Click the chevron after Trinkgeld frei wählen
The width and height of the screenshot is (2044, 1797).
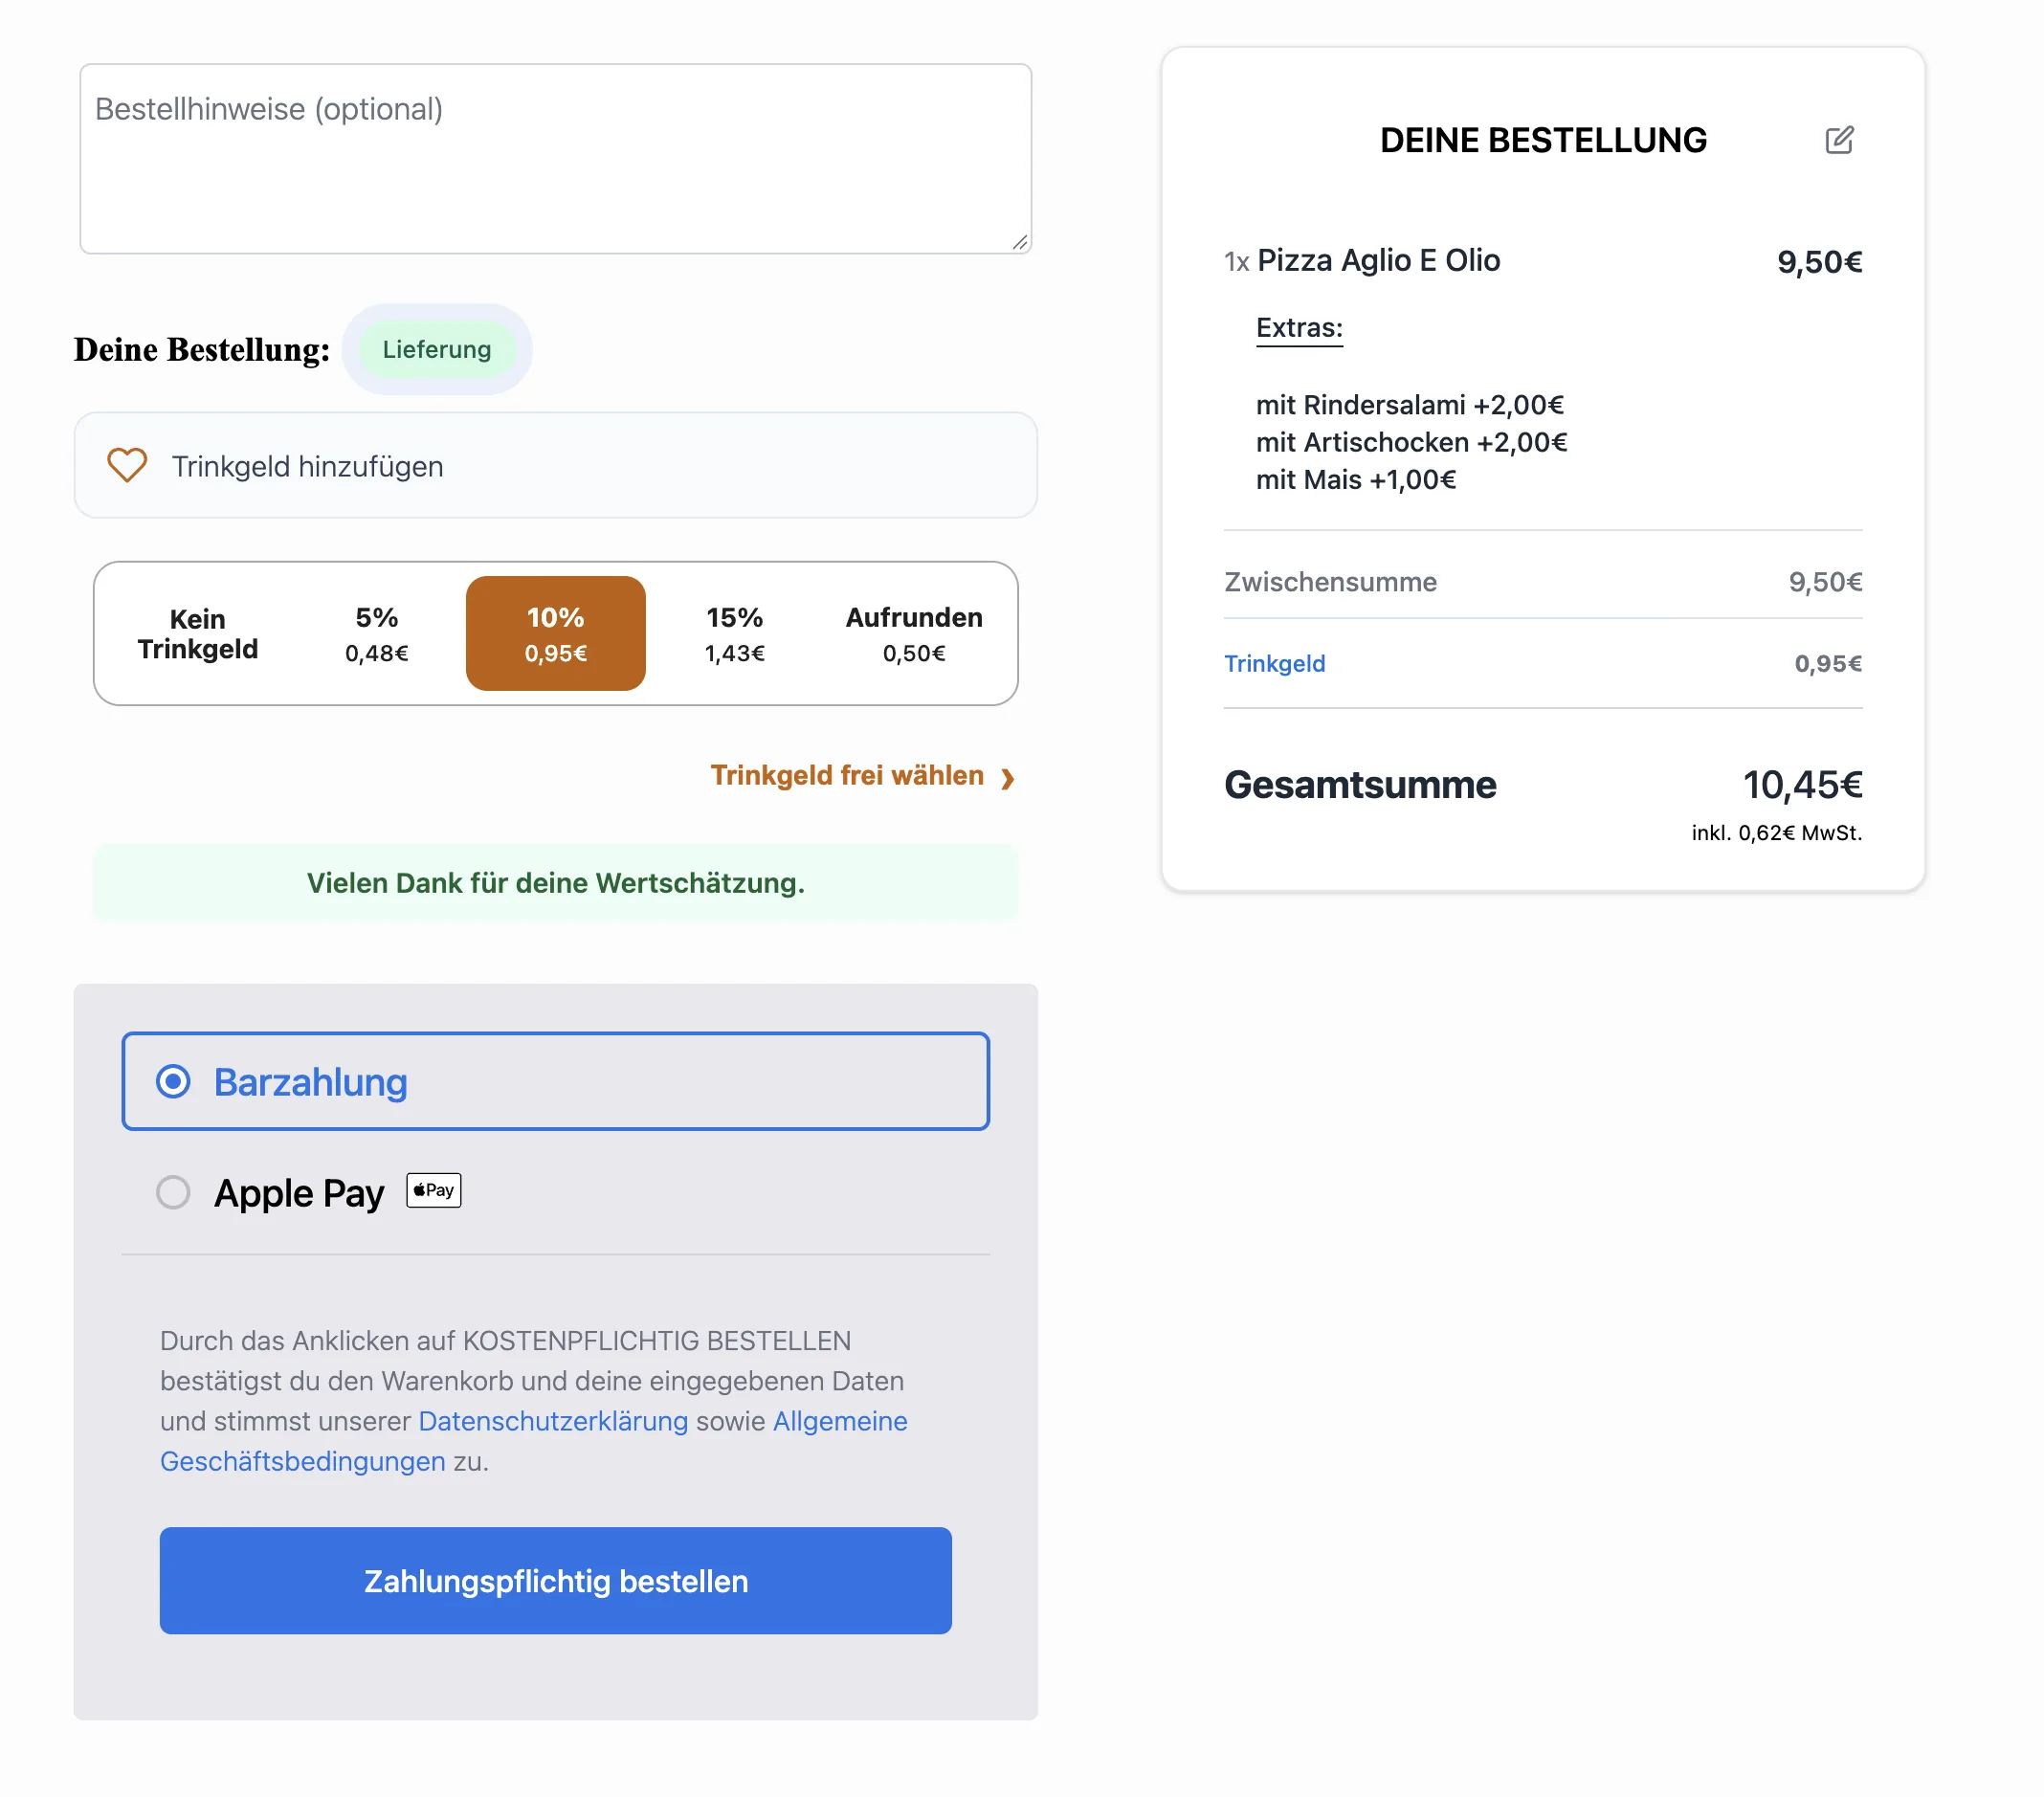point(1007,778)
